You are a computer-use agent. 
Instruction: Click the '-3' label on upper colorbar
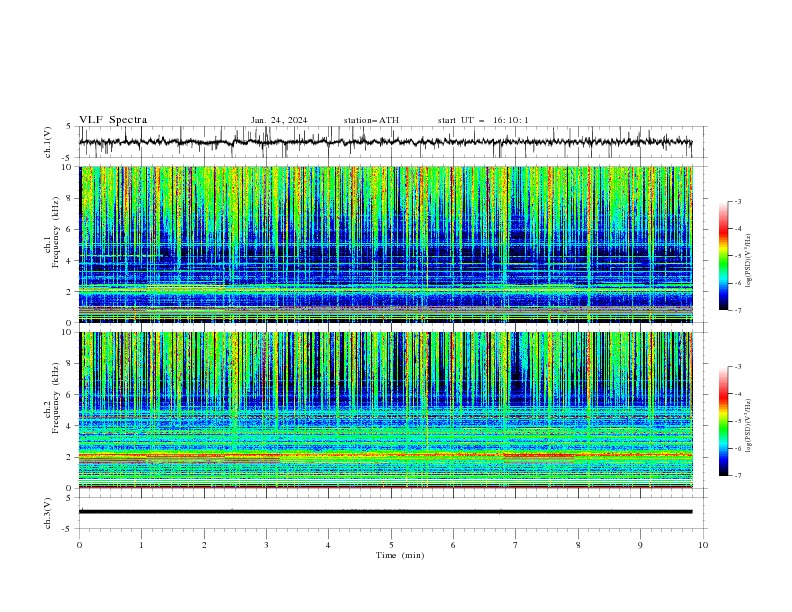point(738,201)
